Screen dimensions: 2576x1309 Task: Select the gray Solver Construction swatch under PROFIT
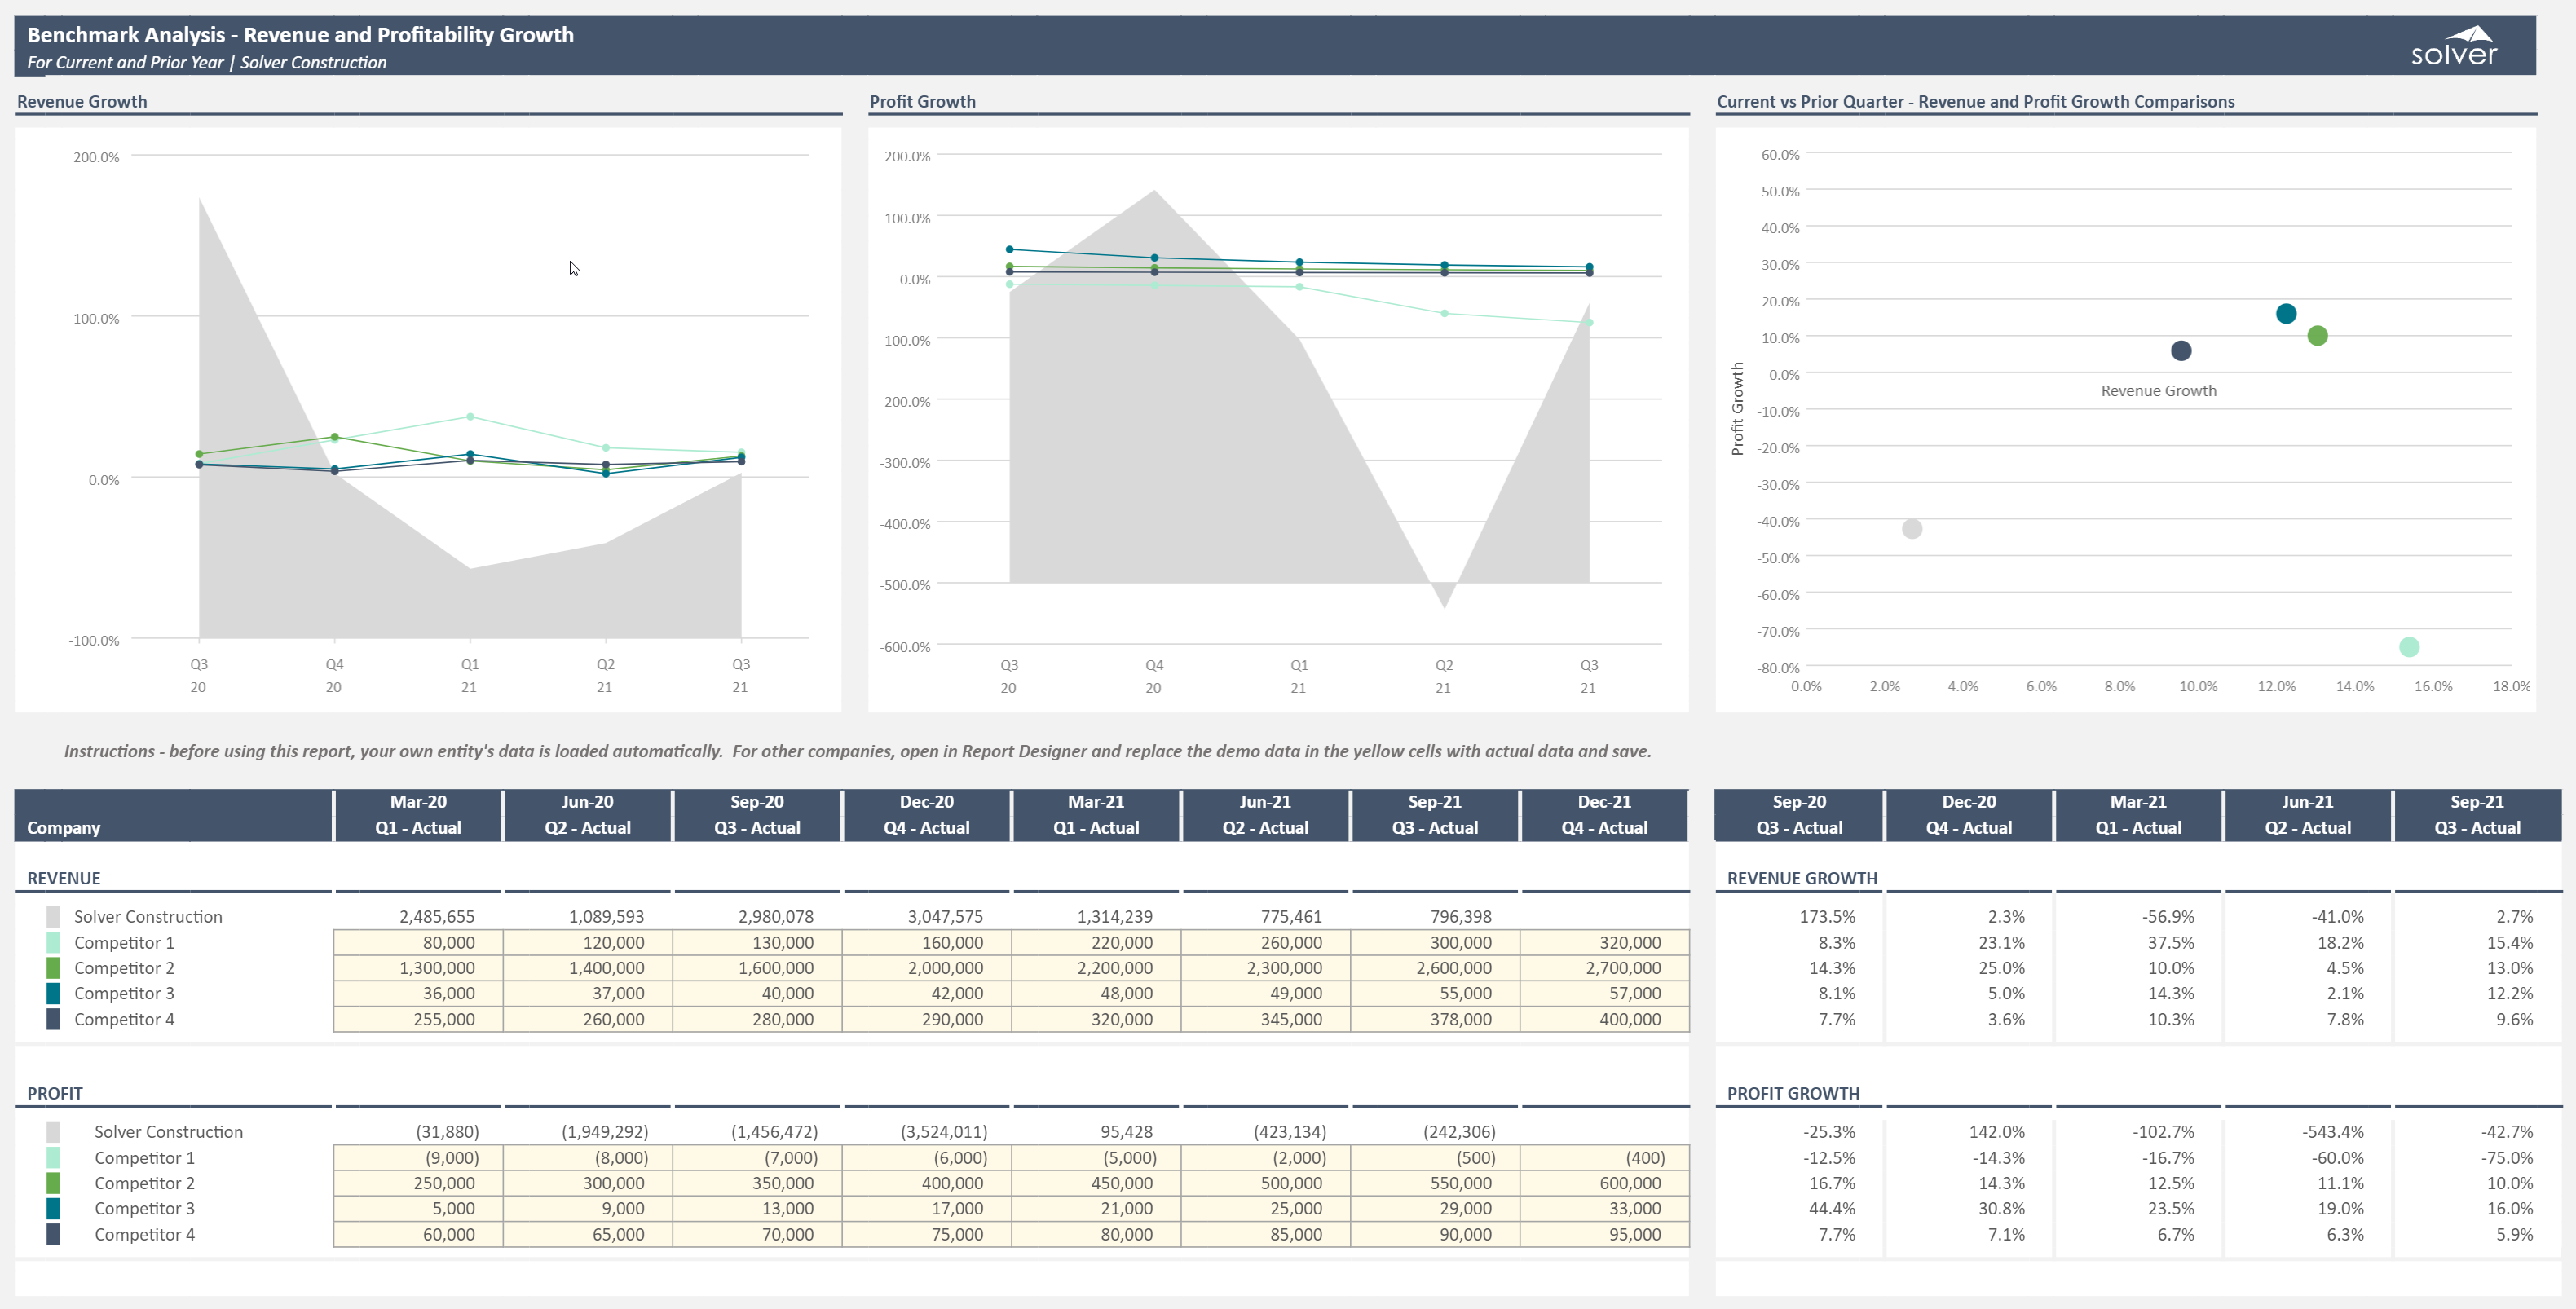53,1132
